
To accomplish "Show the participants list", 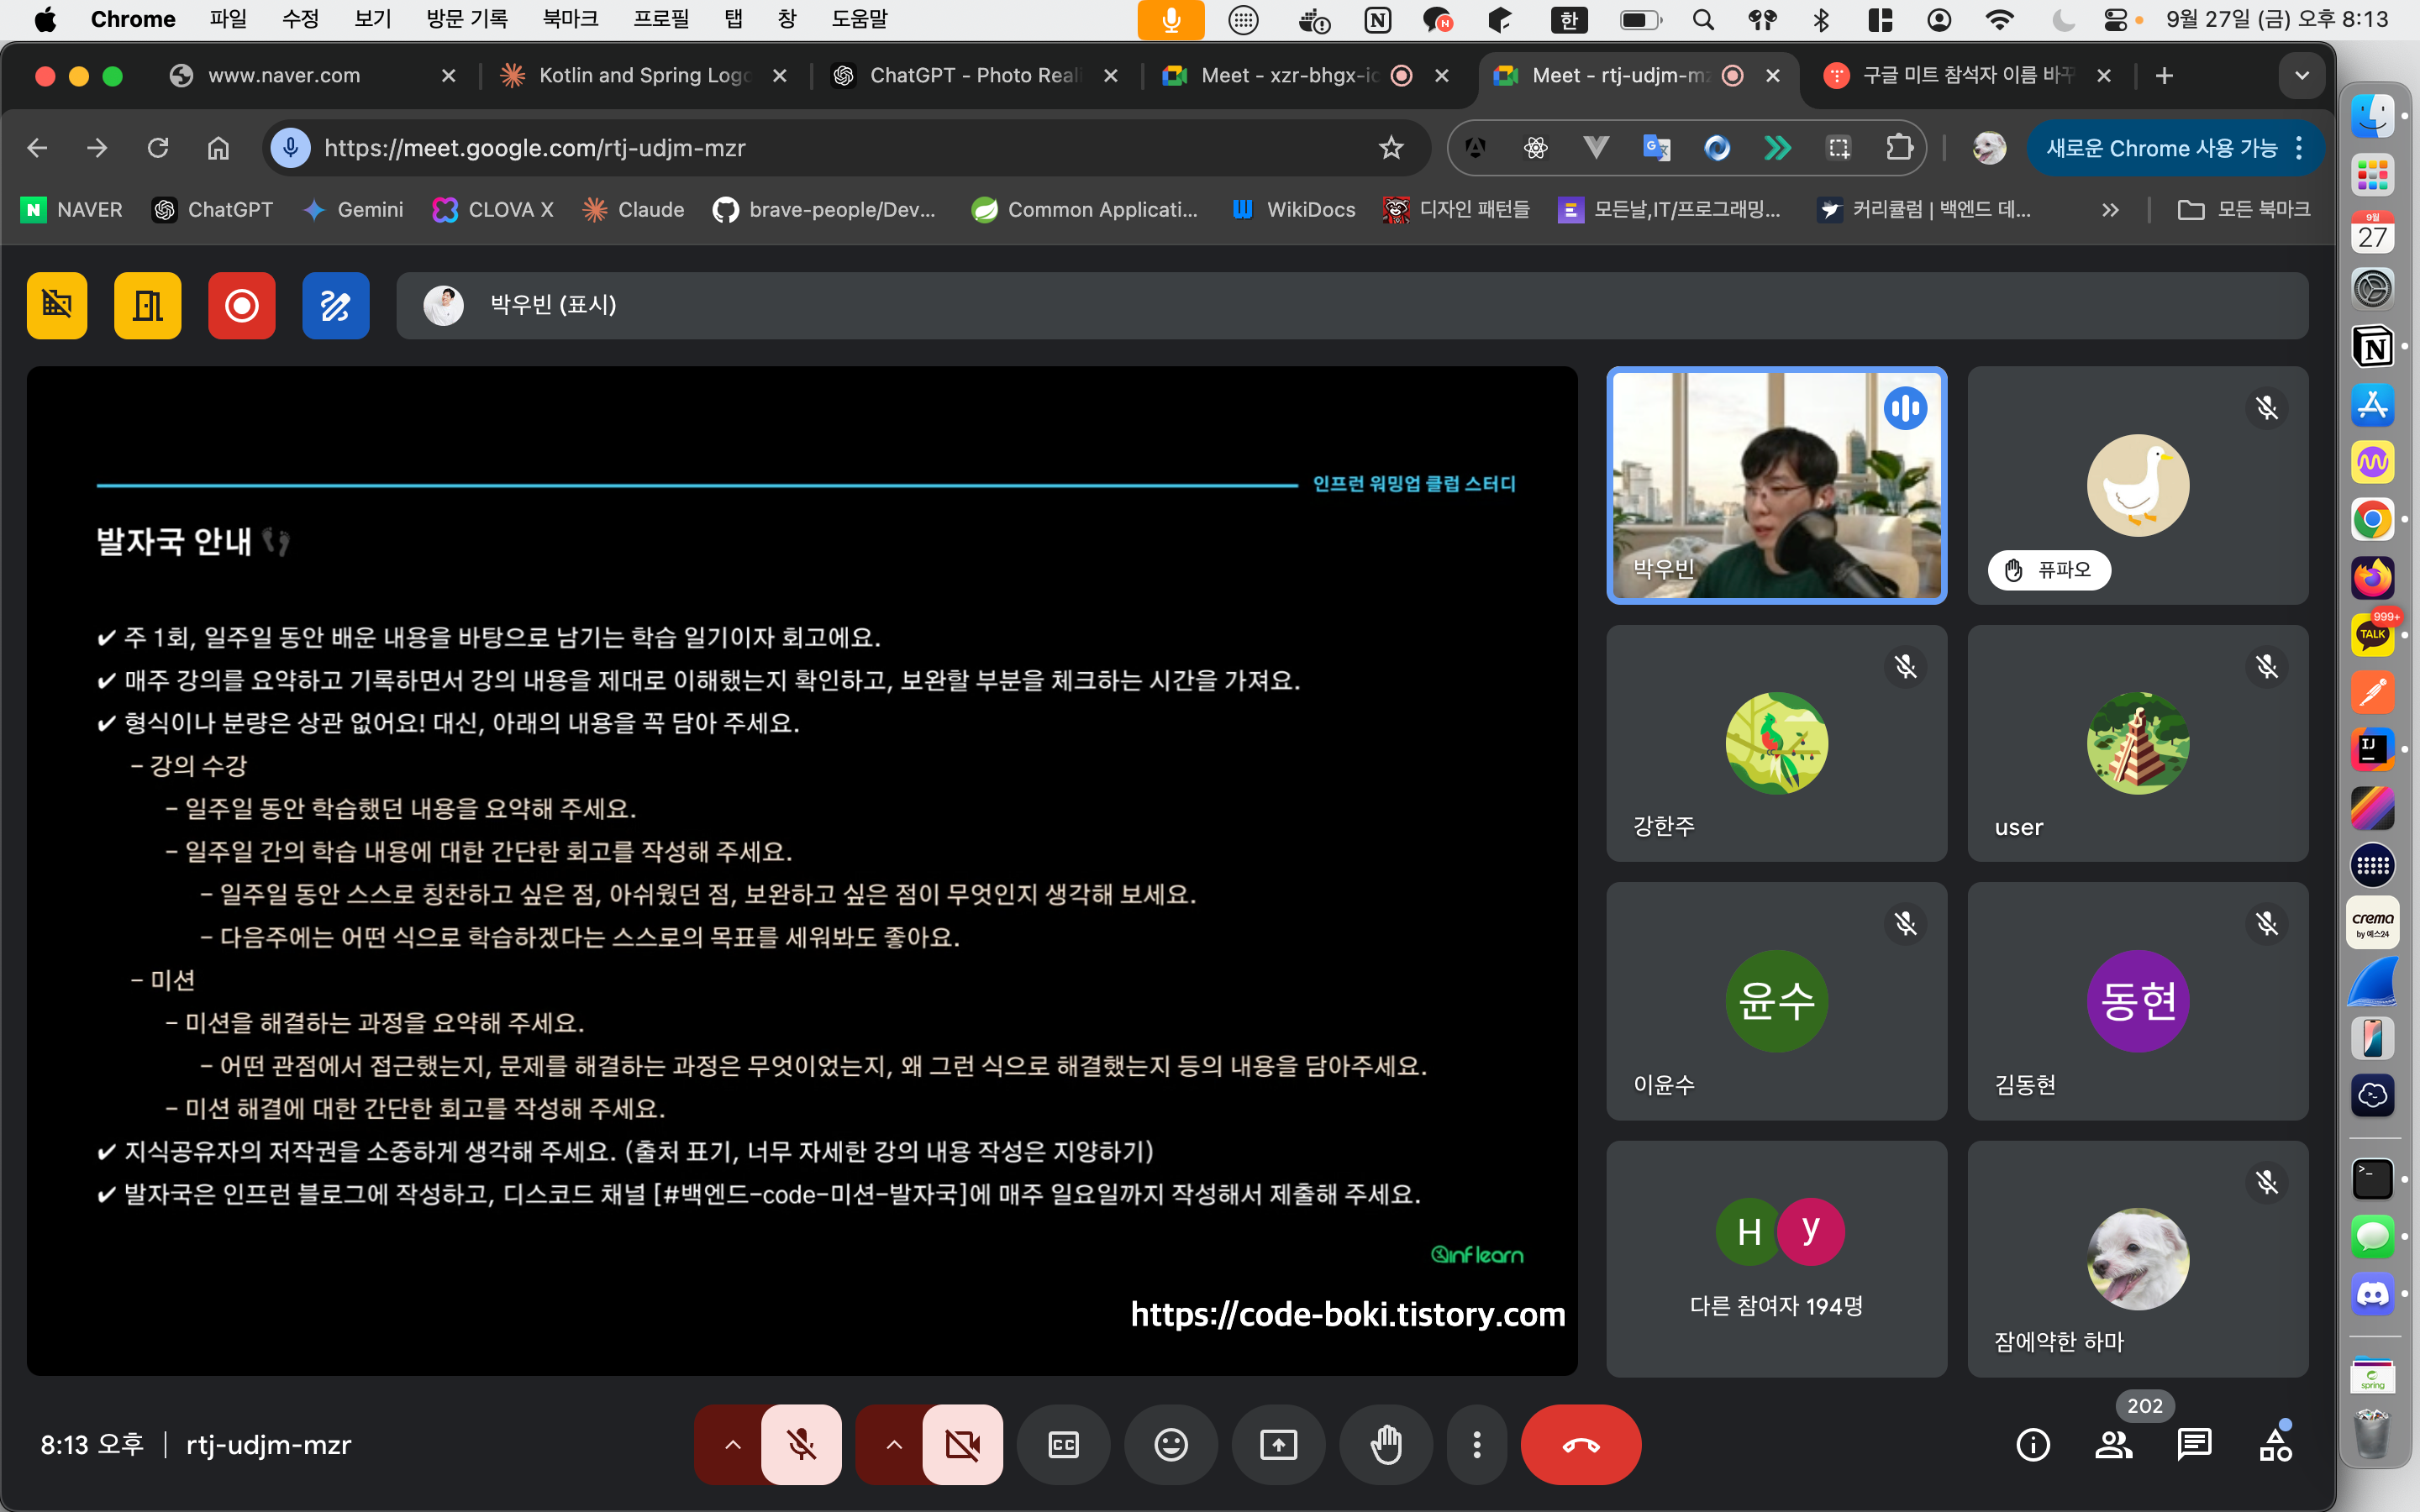I will click(2113, 1444).
